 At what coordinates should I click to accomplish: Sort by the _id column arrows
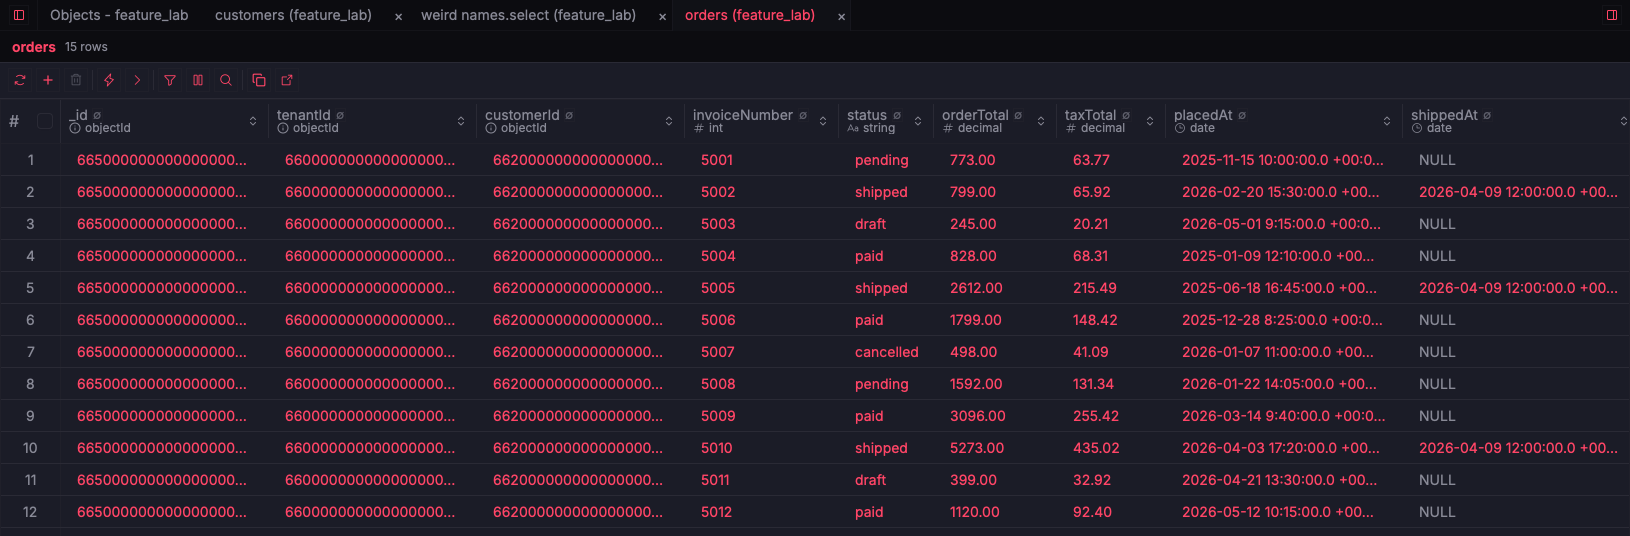click(x=253, y=121)
